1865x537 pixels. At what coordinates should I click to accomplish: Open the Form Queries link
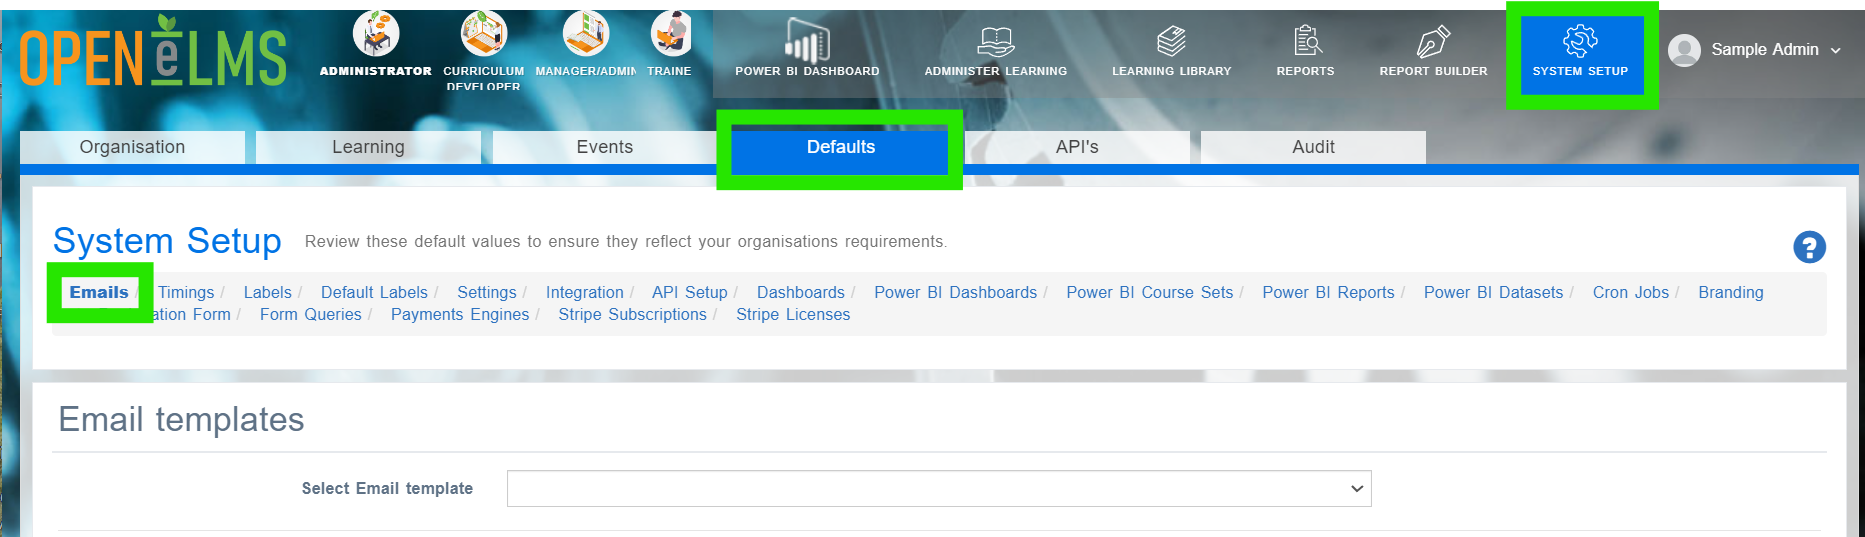[311, 314]
